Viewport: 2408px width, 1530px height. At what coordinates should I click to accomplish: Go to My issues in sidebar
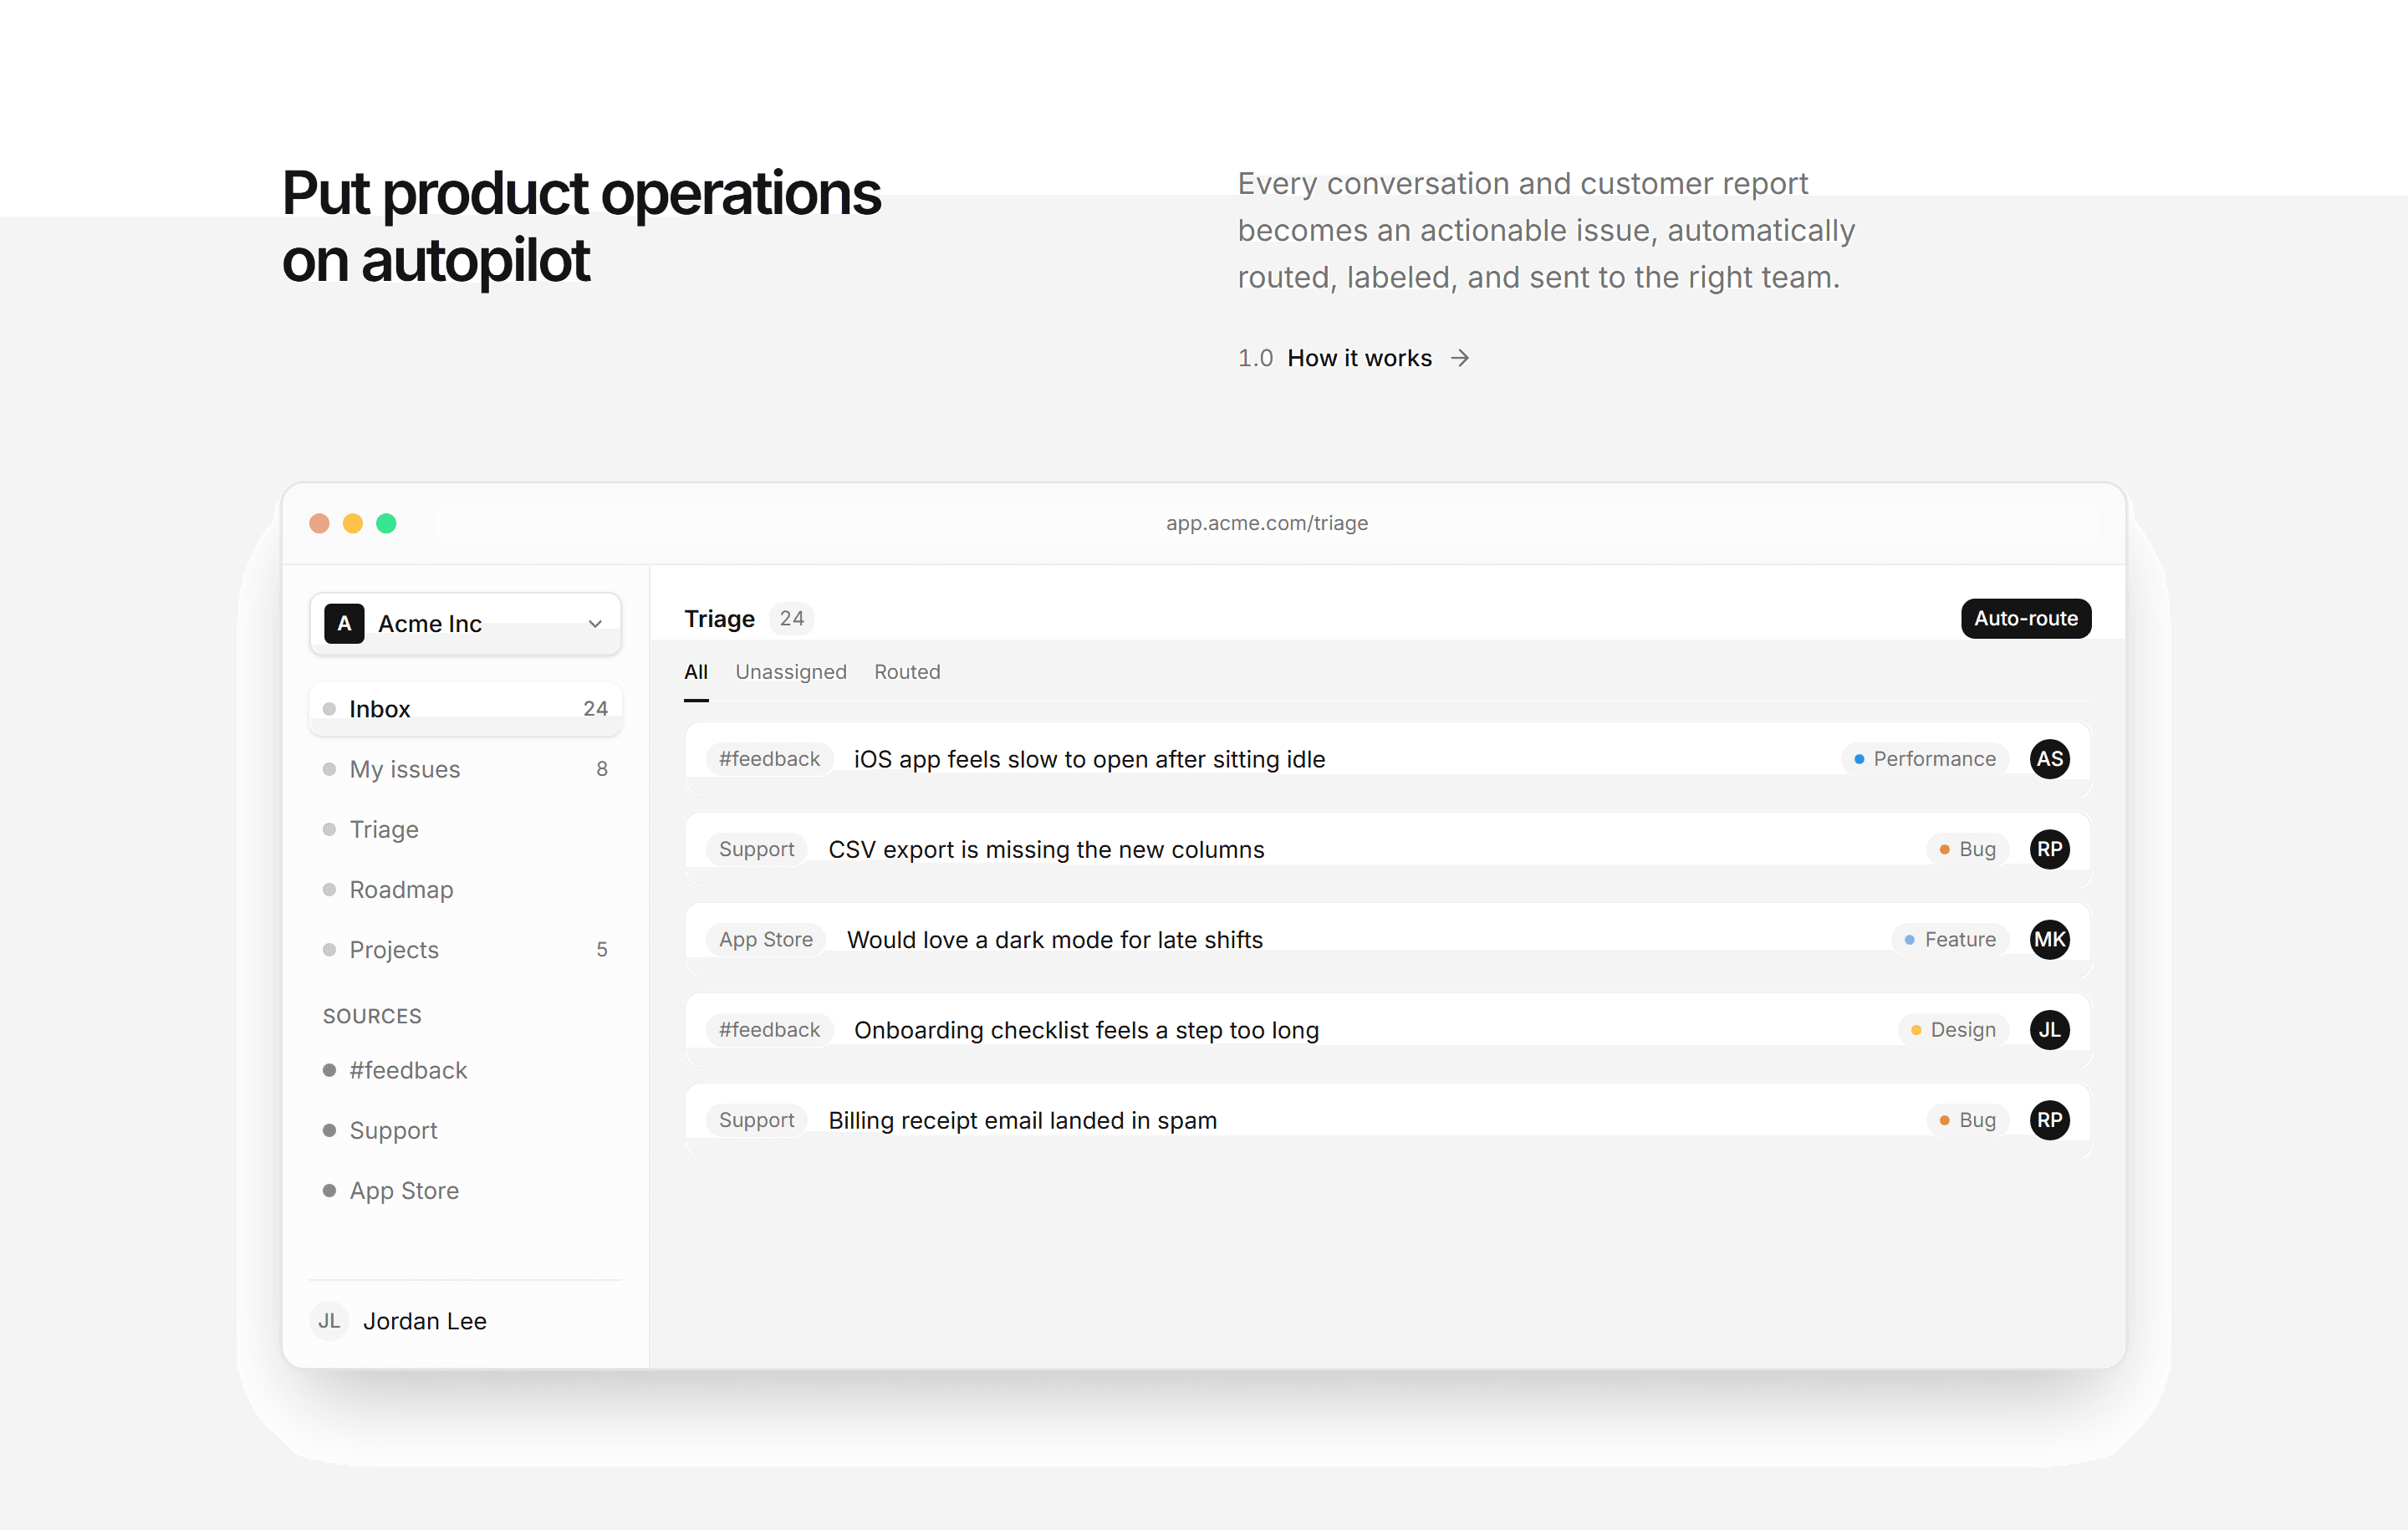[x=465, y=769]
